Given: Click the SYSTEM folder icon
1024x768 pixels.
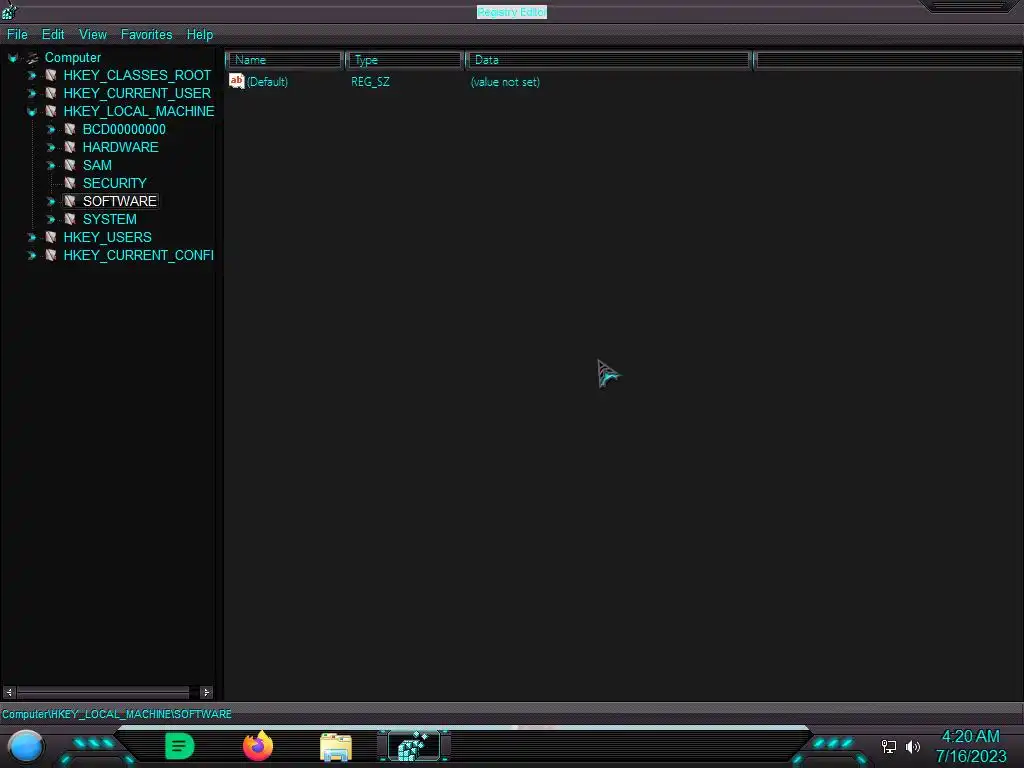Looking at the screenshot, I should 70,219.
